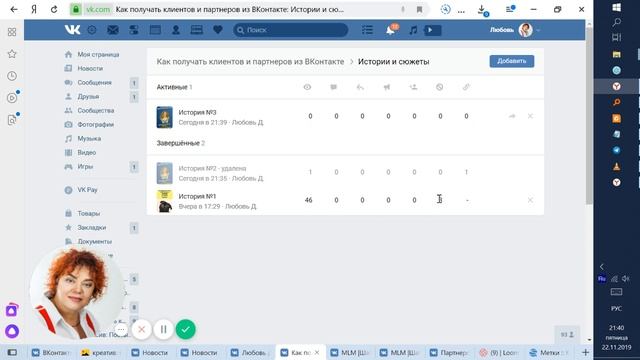This screenshot has height=360, width=640.
Task: Switch to the ВКонтакте browser tab
Action: 52,353
